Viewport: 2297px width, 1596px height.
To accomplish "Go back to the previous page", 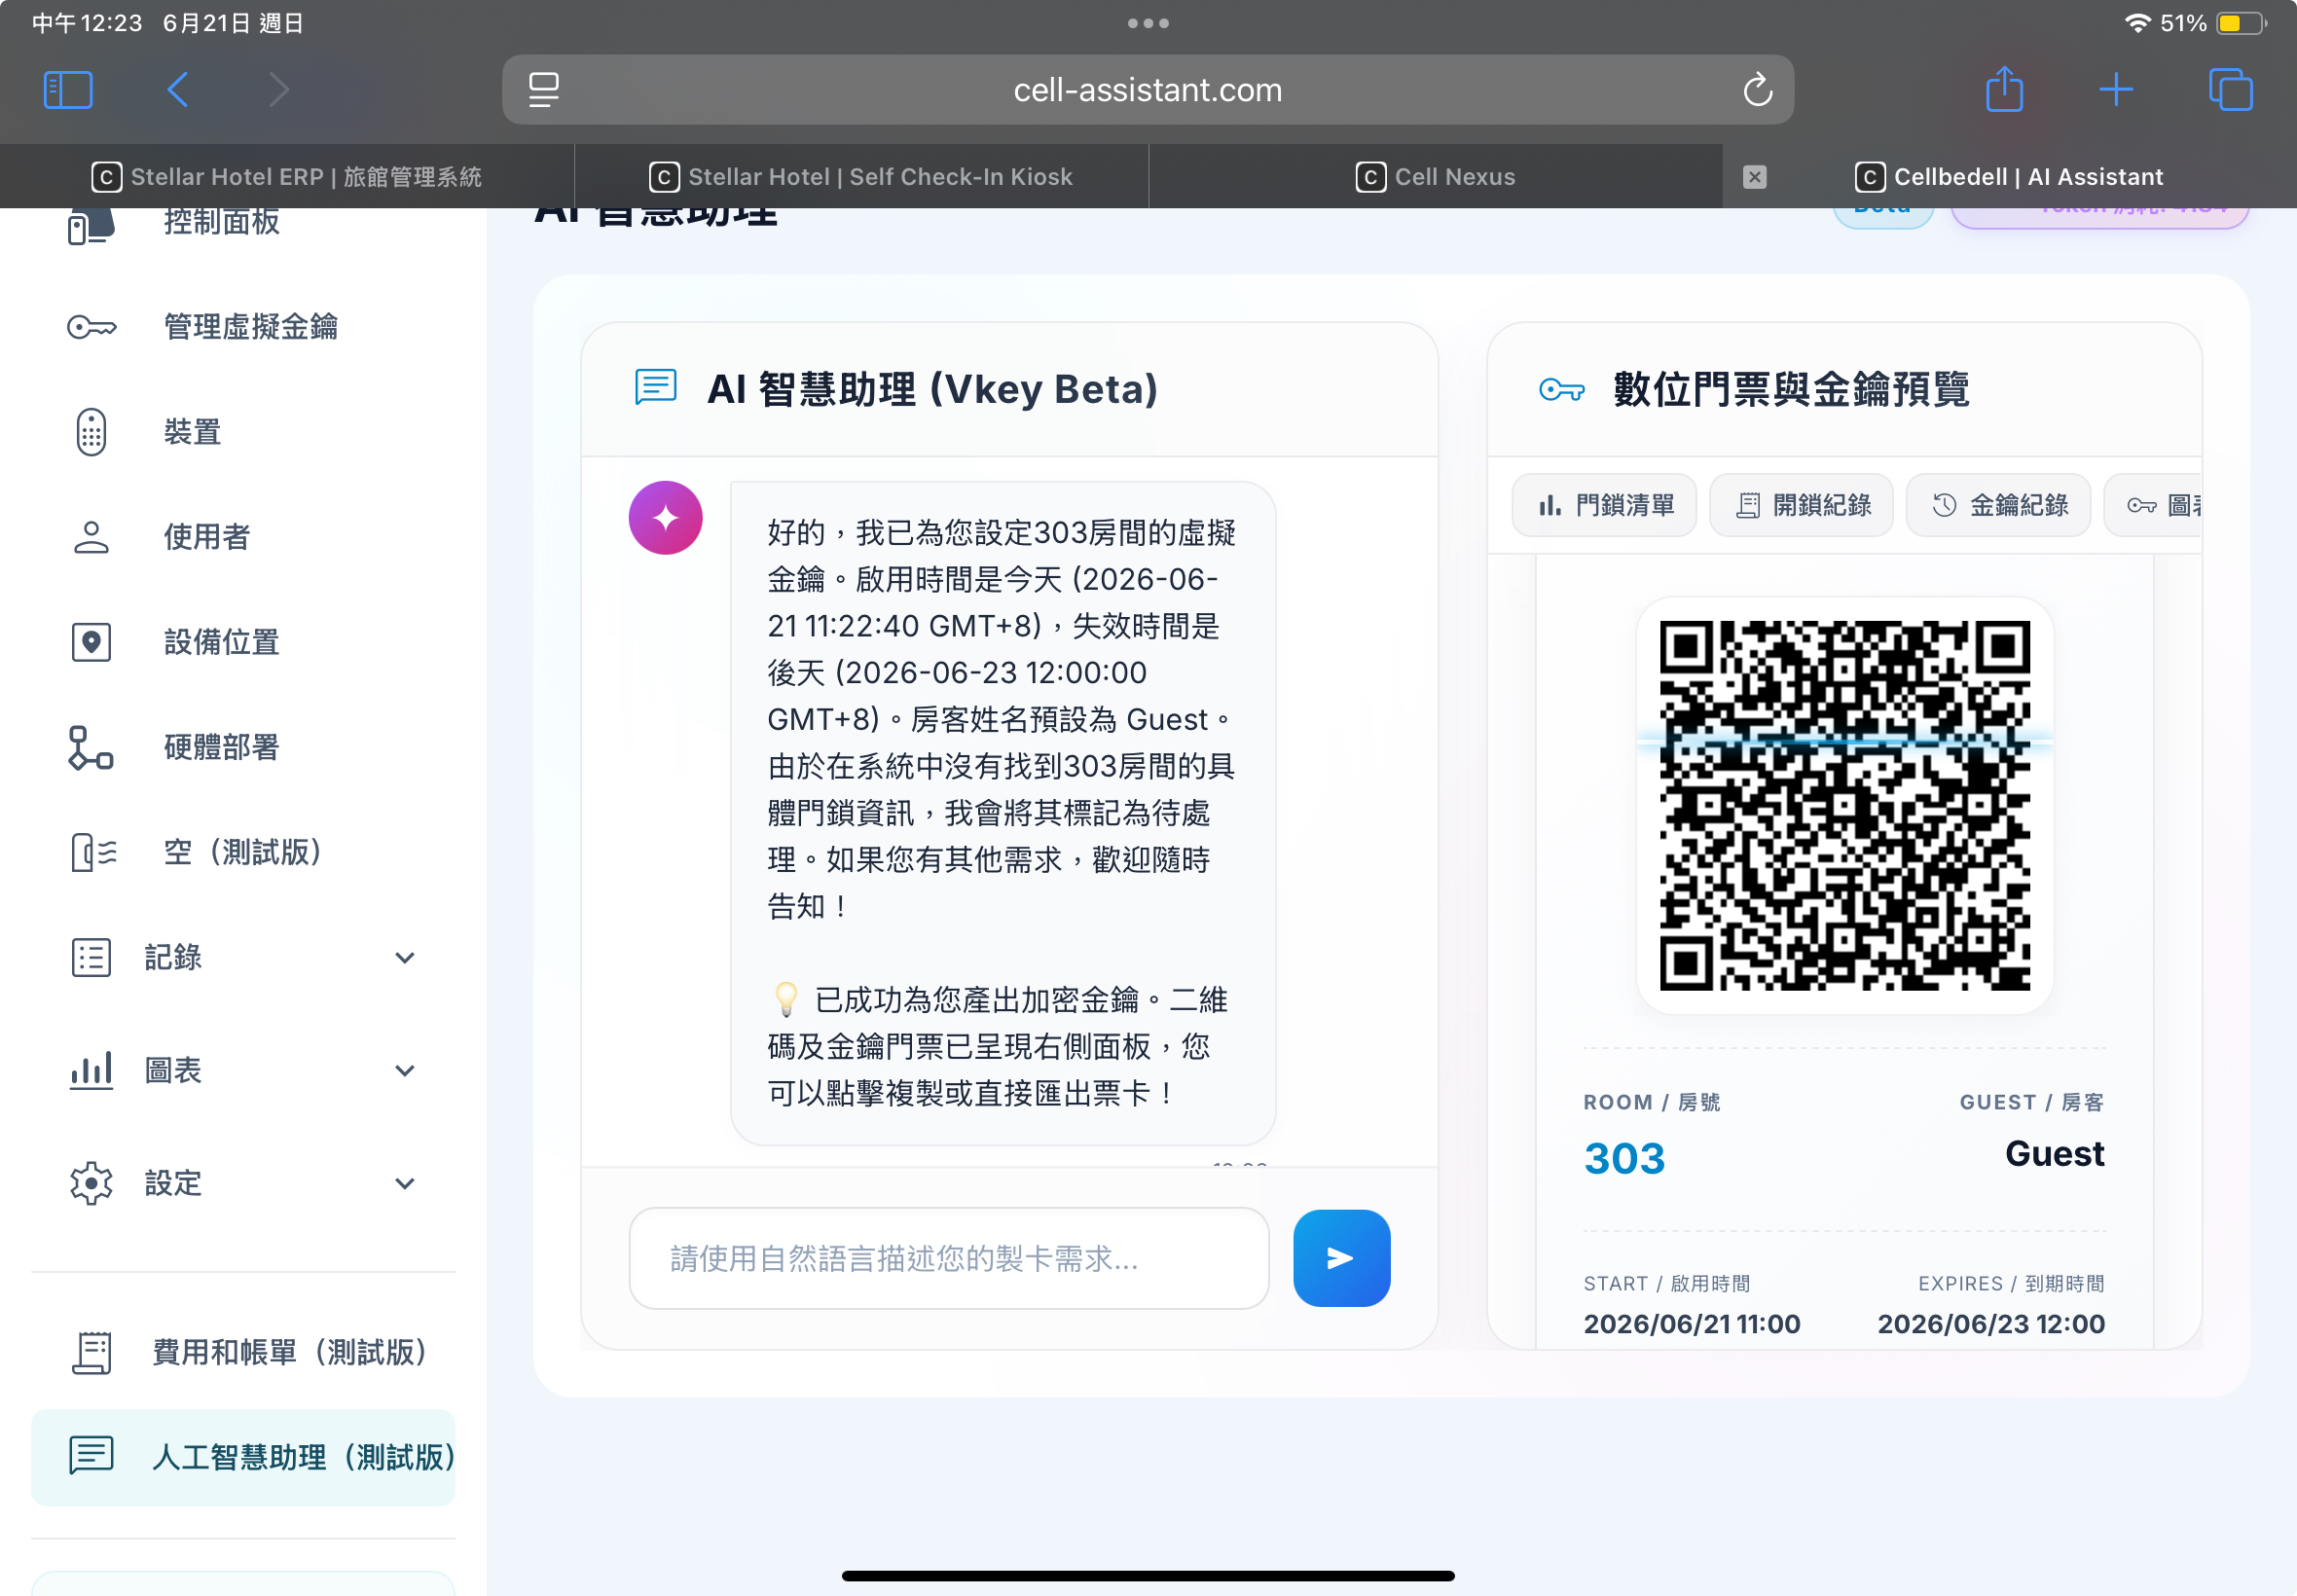I will tap(178, 90).
